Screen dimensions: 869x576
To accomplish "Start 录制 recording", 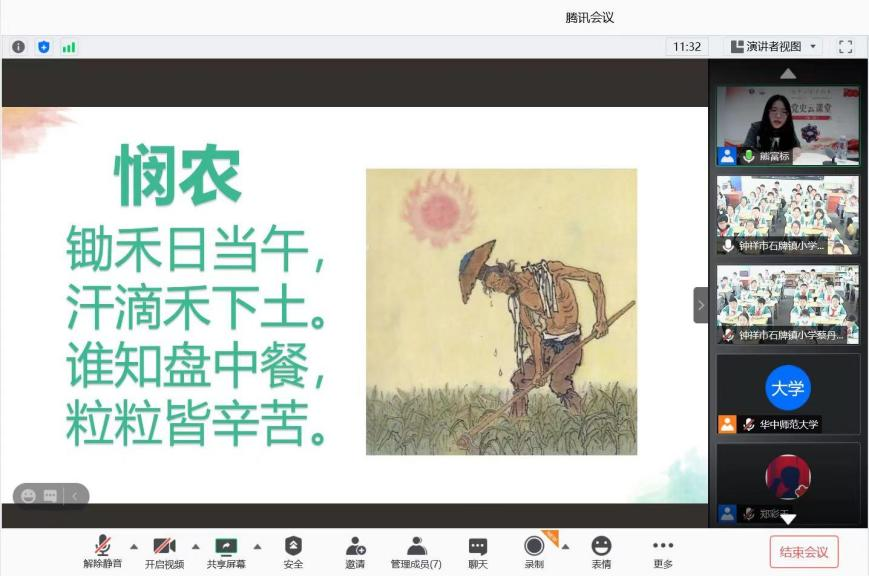I will pos(534,552).
